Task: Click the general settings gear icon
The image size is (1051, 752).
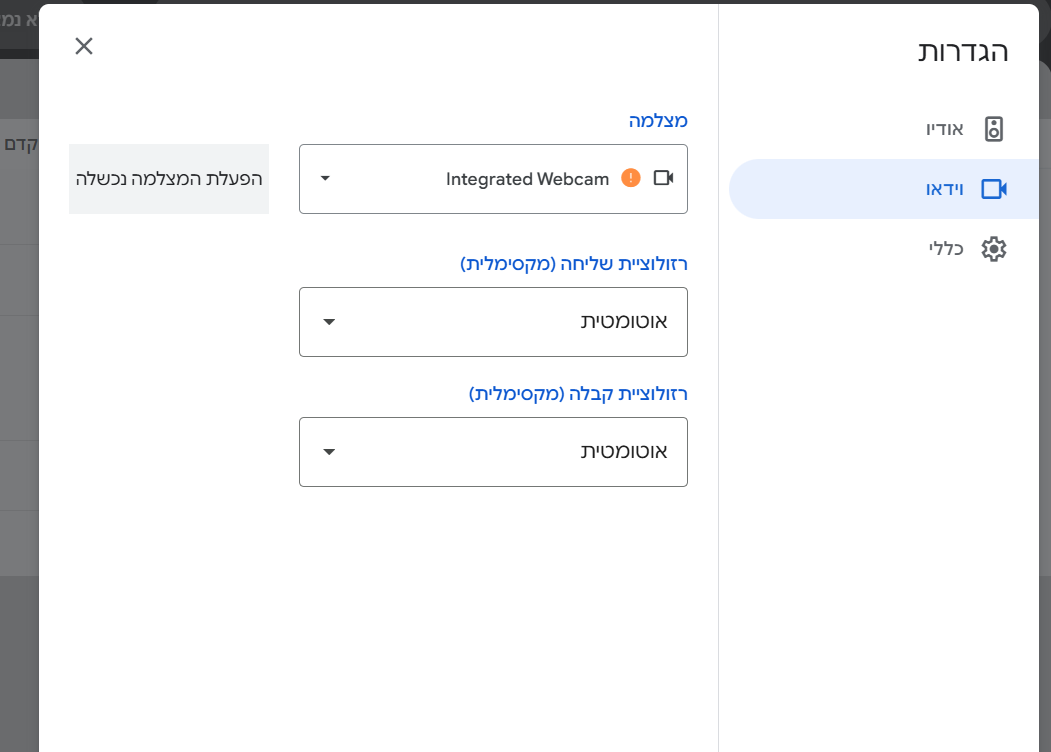Action: tap(993, 249)
